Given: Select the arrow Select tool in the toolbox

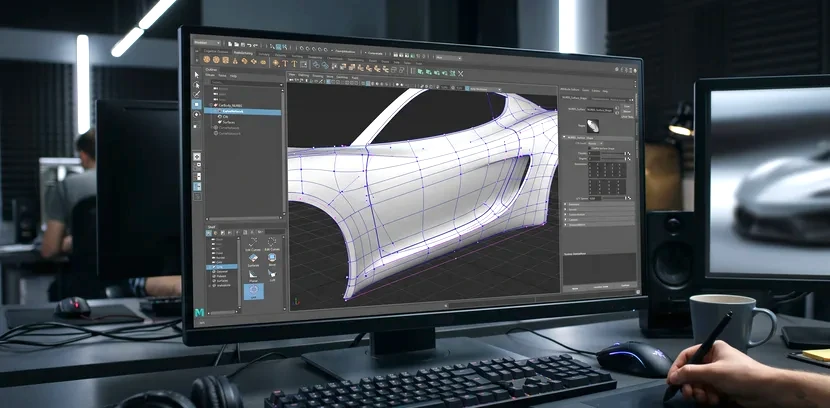Looking at the screenshot, I should pos(196,75).
